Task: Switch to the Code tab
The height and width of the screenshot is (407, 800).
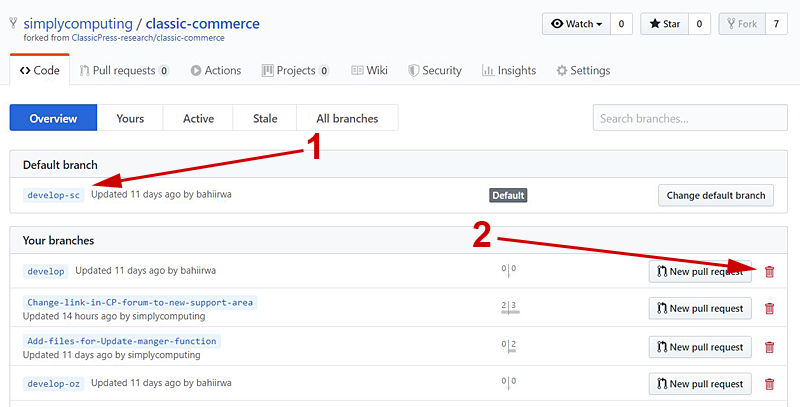Action: pyautogui.click(x=40, y=70)
